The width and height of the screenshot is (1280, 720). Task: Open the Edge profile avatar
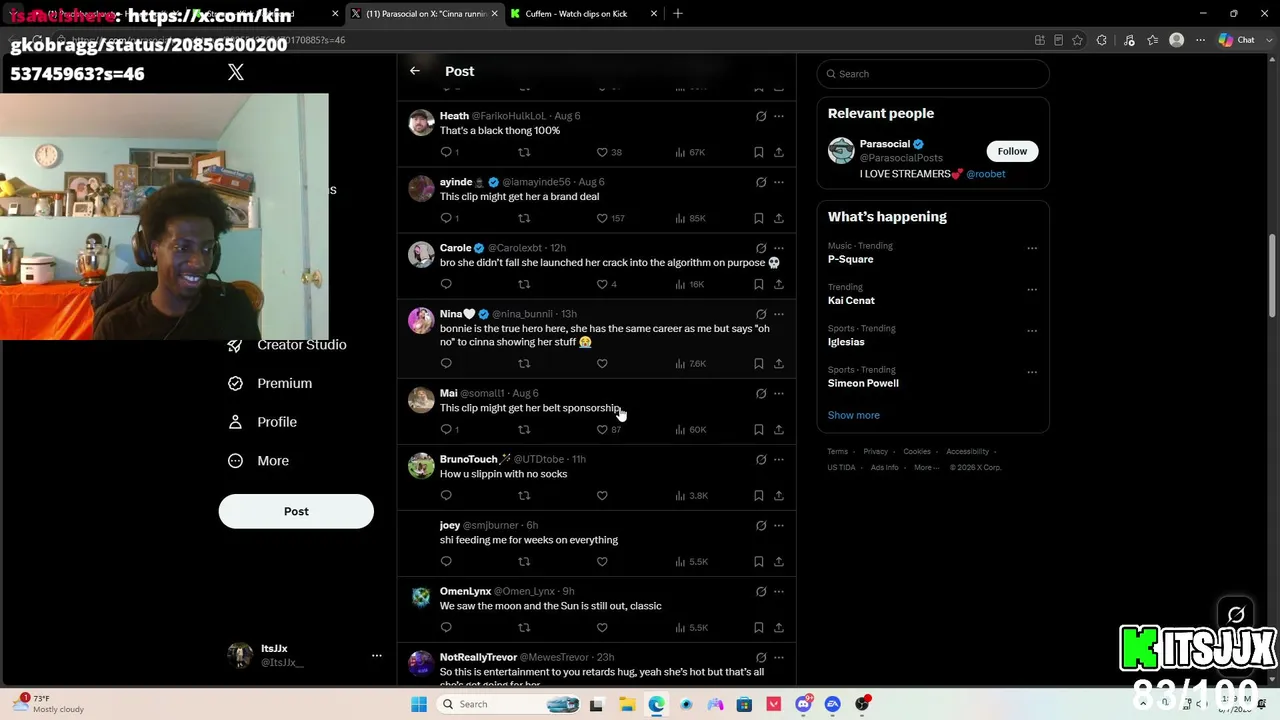(1177, 40)
